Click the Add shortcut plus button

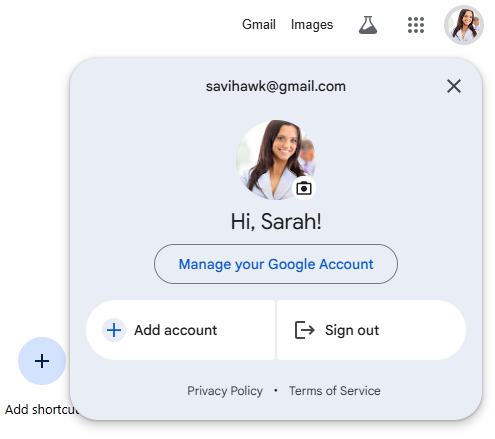(x=42, y=361)
